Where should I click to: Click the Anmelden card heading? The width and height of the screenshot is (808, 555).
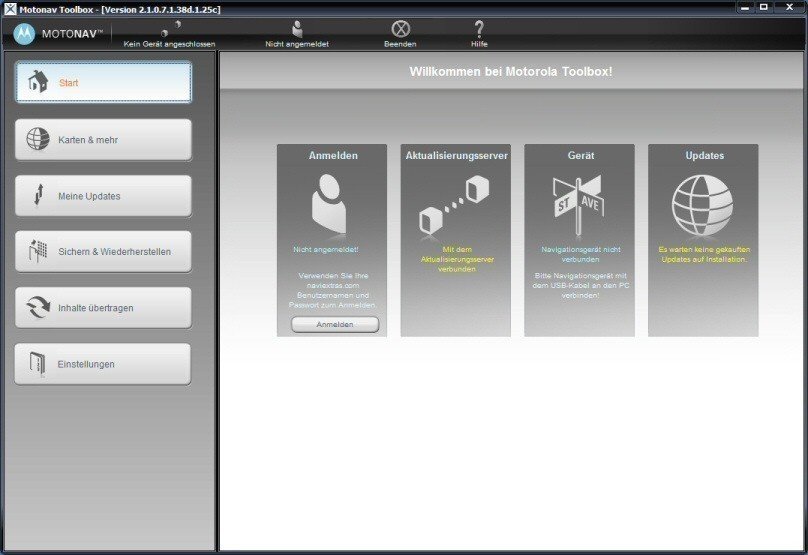[333, 155]
